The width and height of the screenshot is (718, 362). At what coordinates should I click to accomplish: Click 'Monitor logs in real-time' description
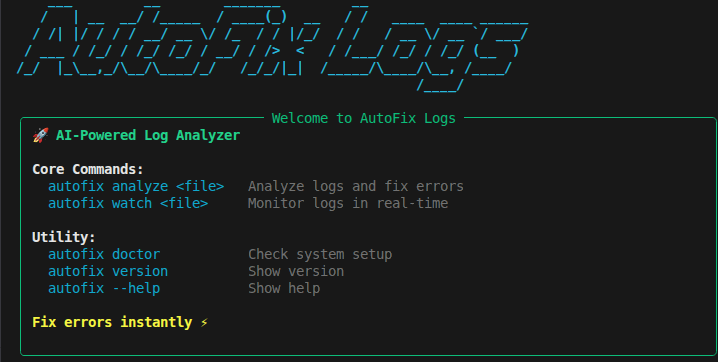click(348, 203)
